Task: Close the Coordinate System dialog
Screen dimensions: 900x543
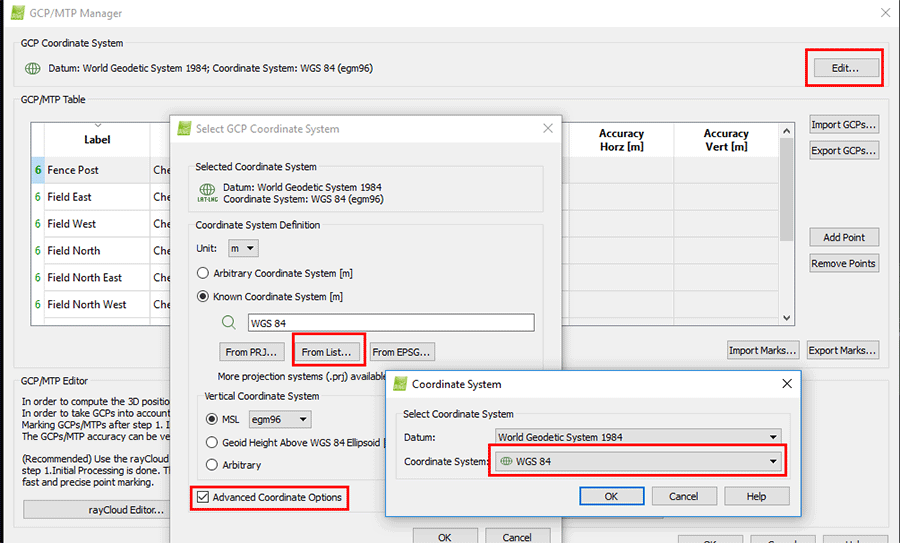Action: 786,383
